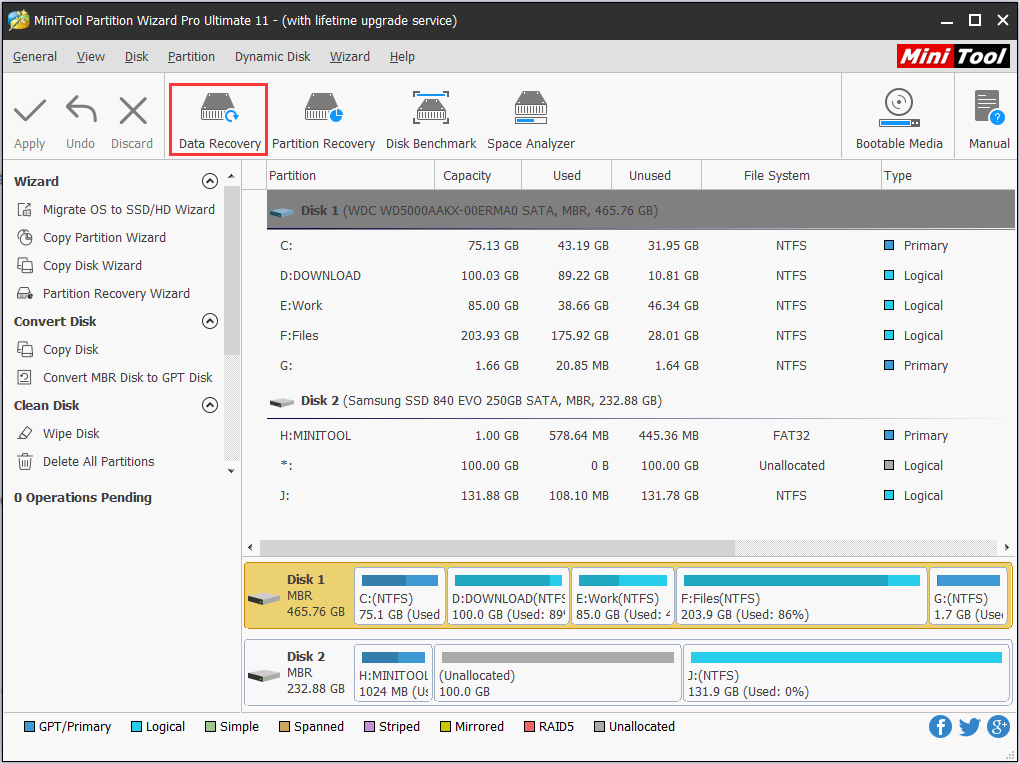Sort by Used column header

[567, 176]
